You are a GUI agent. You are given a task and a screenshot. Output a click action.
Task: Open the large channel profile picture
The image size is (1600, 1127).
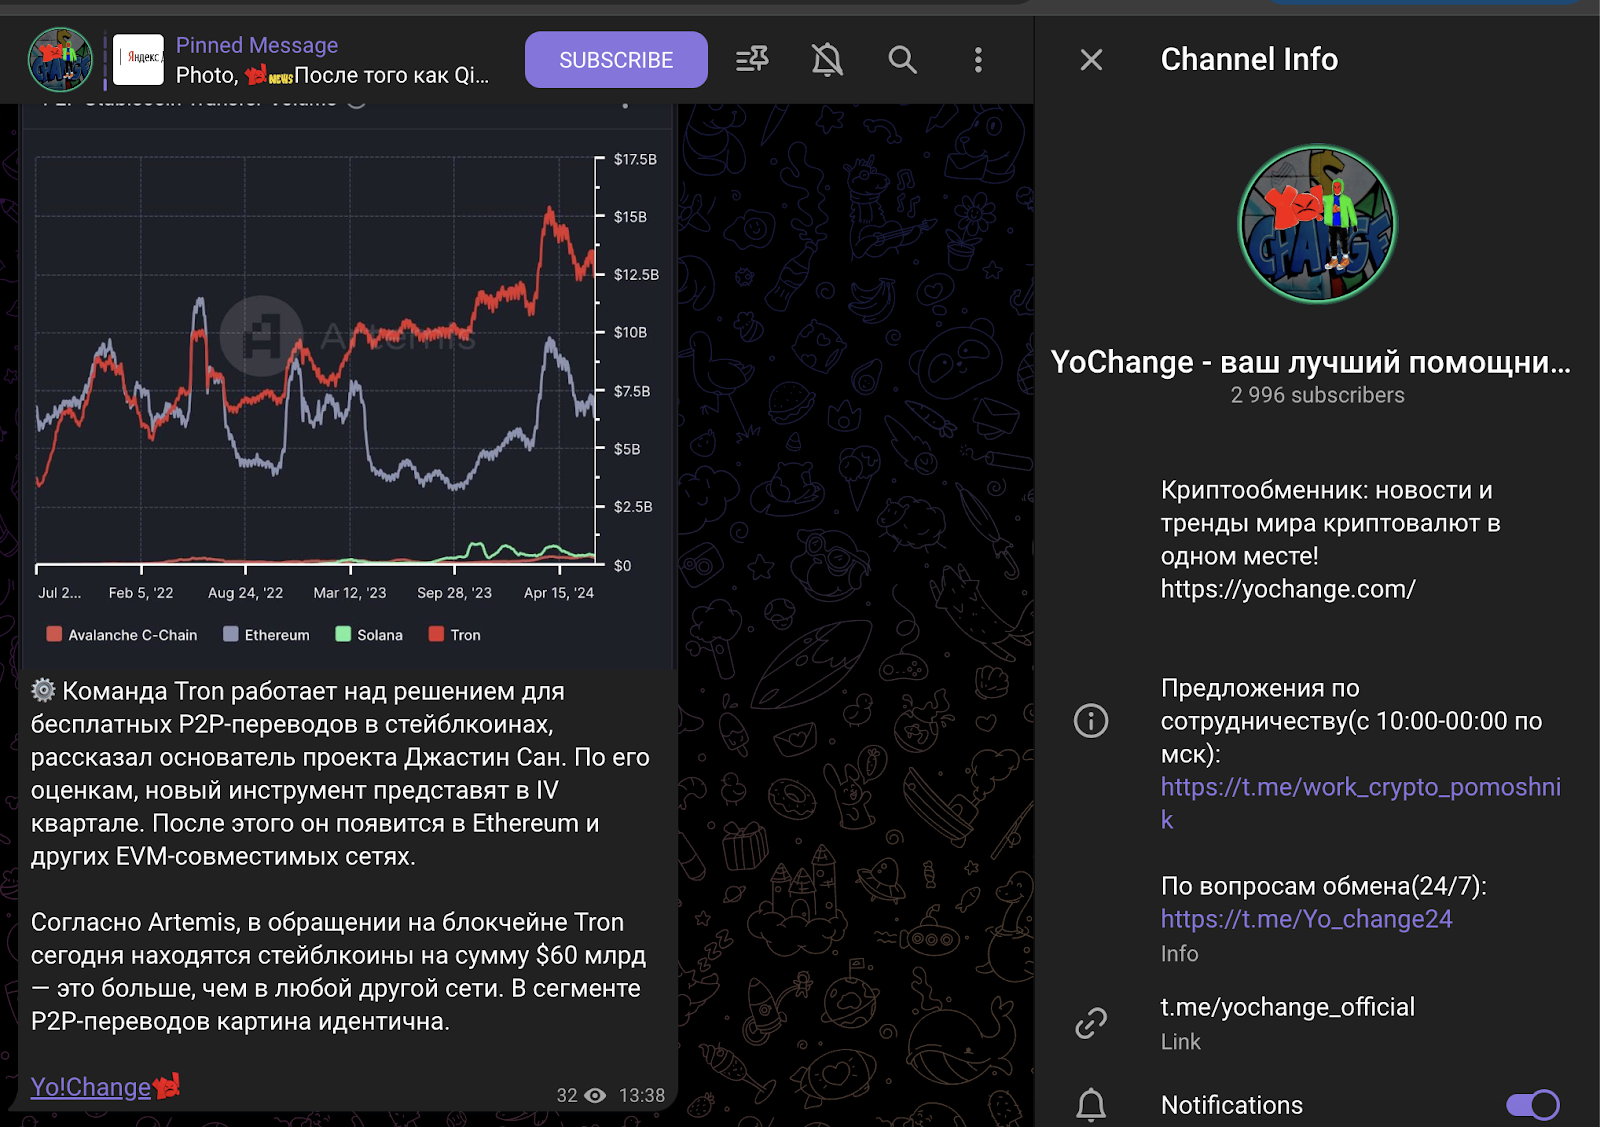point(1317,224)
